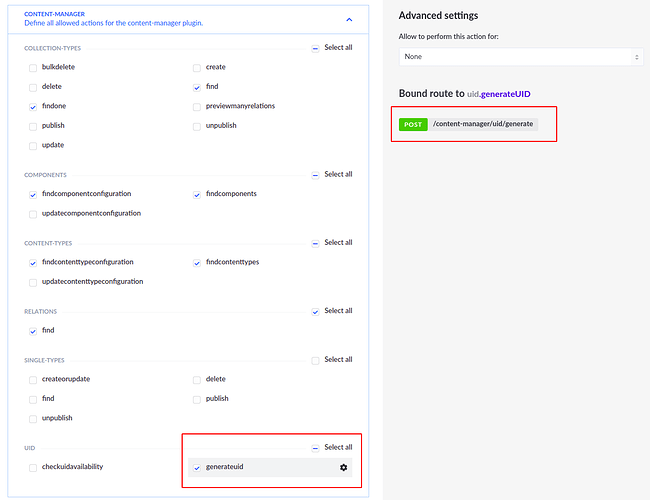Check the updatecomponentconfiguration option
Screen dimensions: 650x500
click(33, 213)
